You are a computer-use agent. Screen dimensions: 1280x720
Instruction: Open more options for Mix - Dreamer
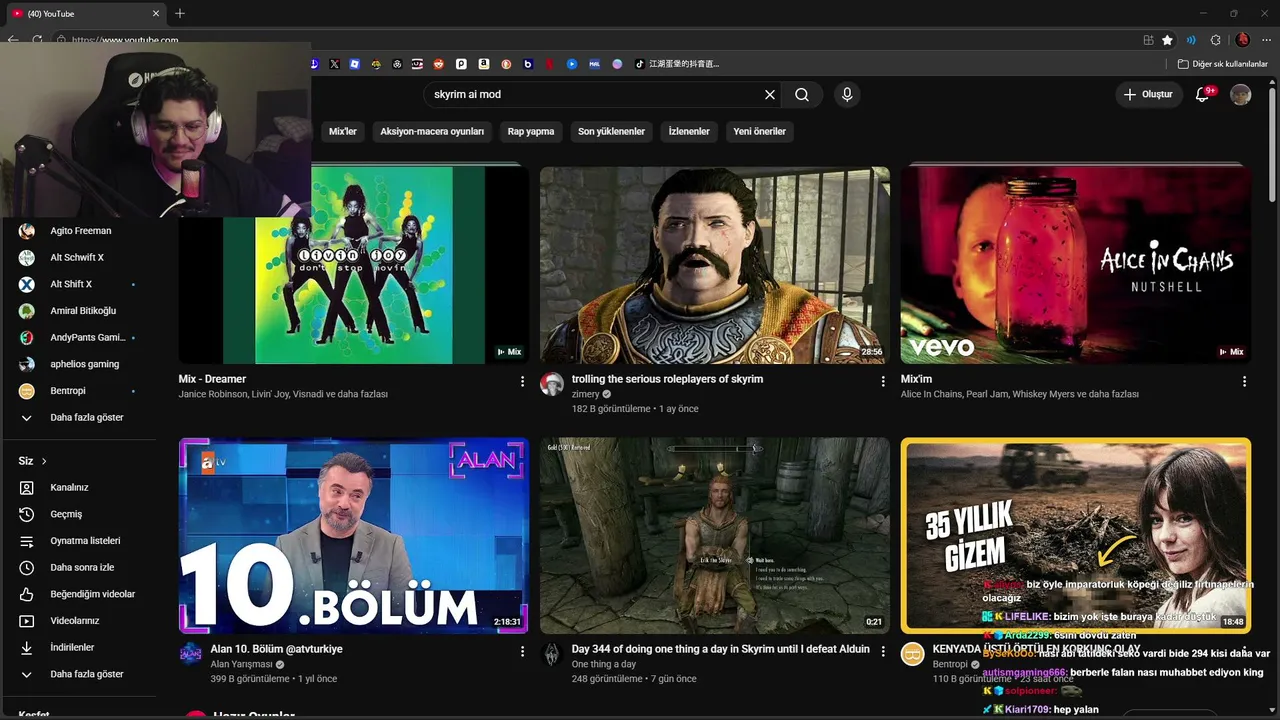[x=522, y=381]
